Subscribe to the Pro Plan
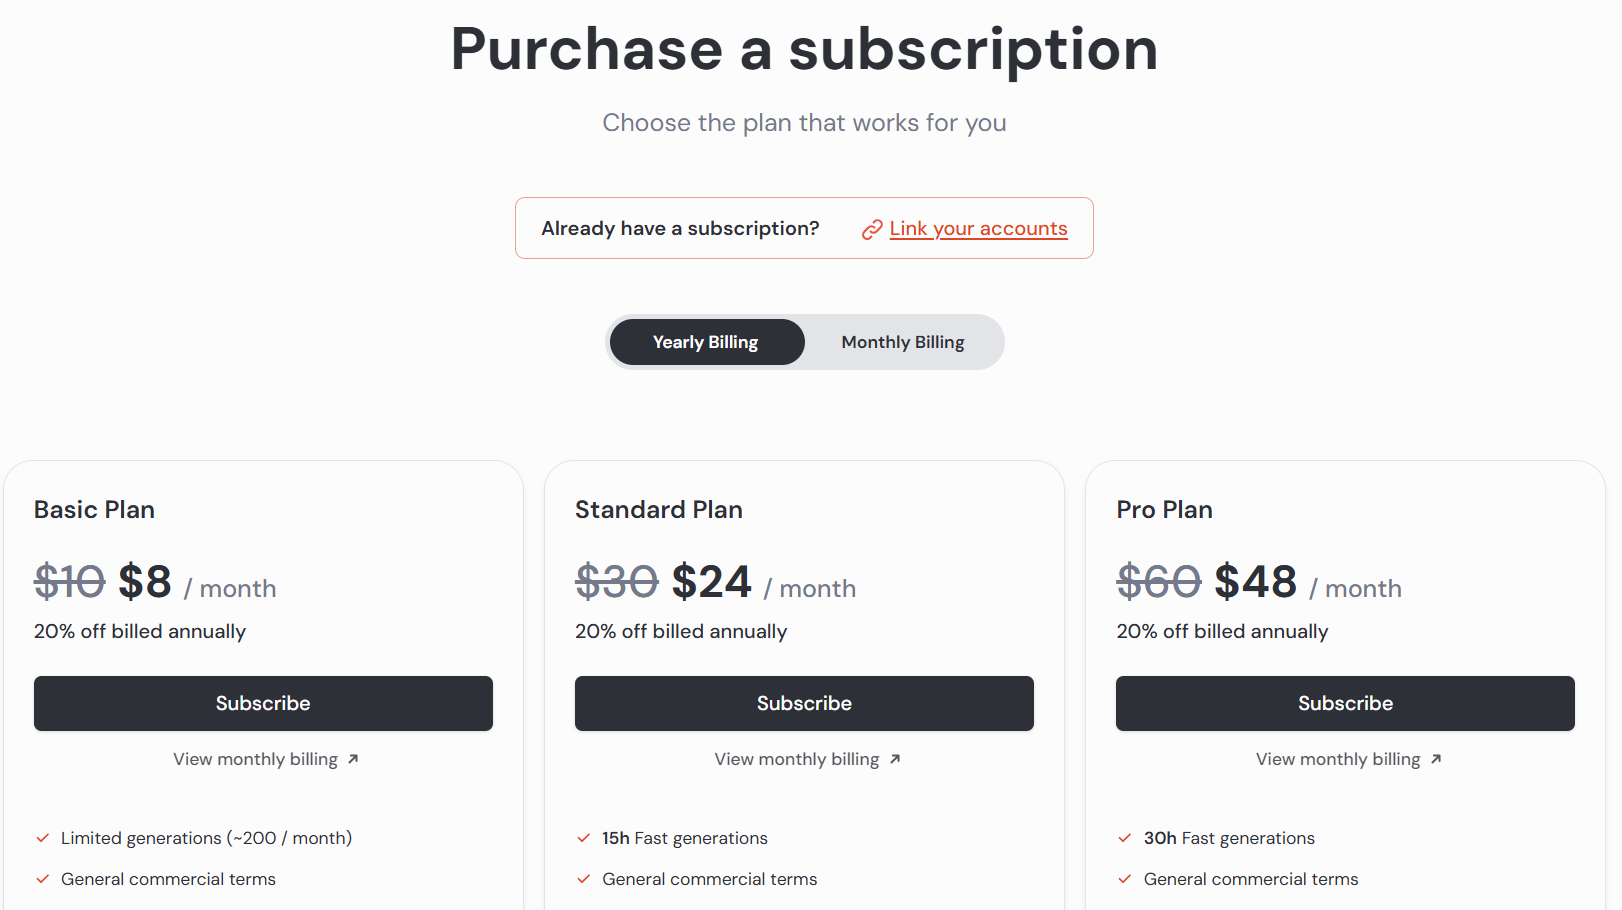This screenshot has width=1622, height=910. point(1345,703)
